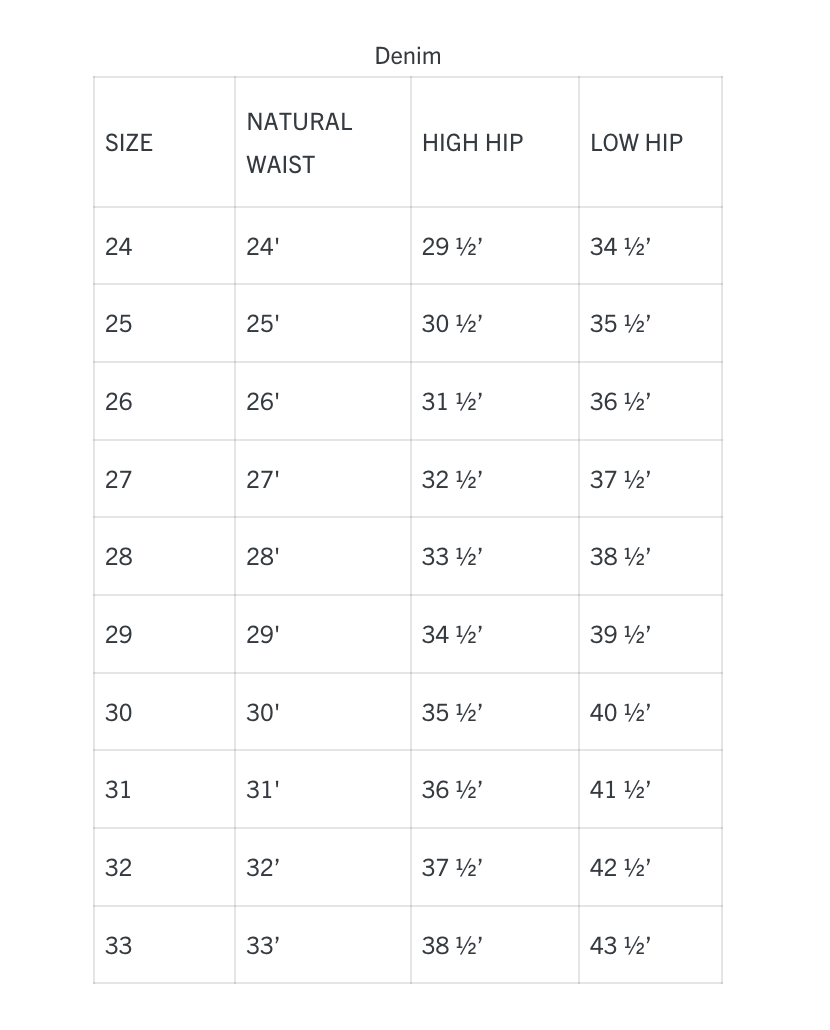Click size 28 in the first column

click(119, 556)
